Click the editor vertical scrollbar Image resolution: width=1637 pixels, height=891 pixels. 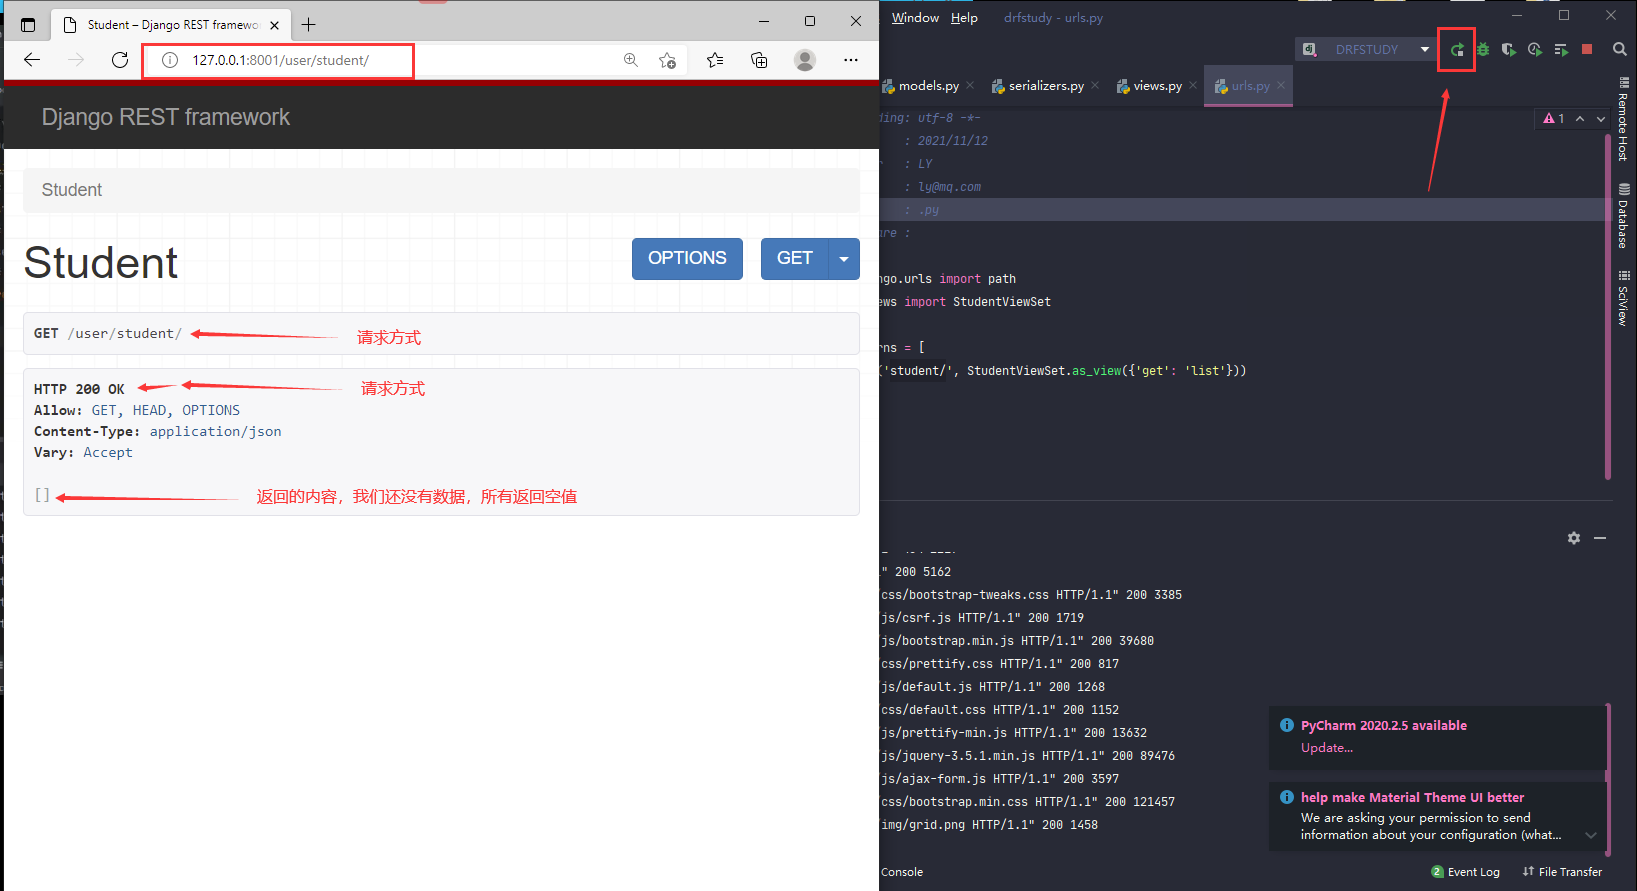coord(1608,305)
